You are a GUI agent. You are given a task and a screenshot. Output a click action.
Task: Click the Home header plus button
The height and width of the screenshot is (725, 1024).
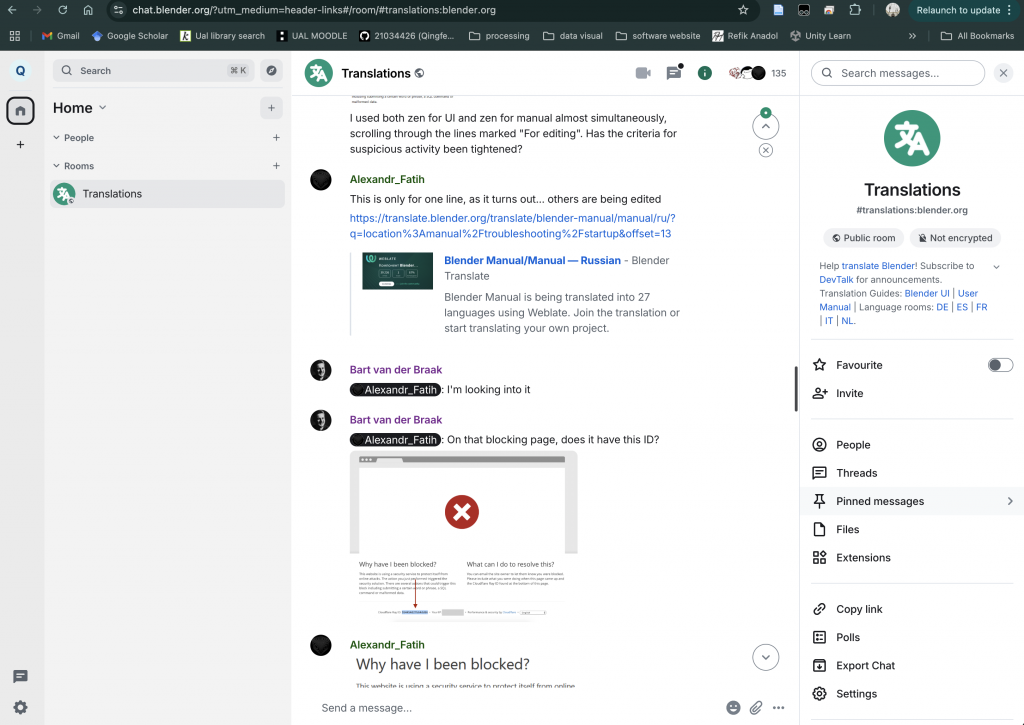click(272, 108)
